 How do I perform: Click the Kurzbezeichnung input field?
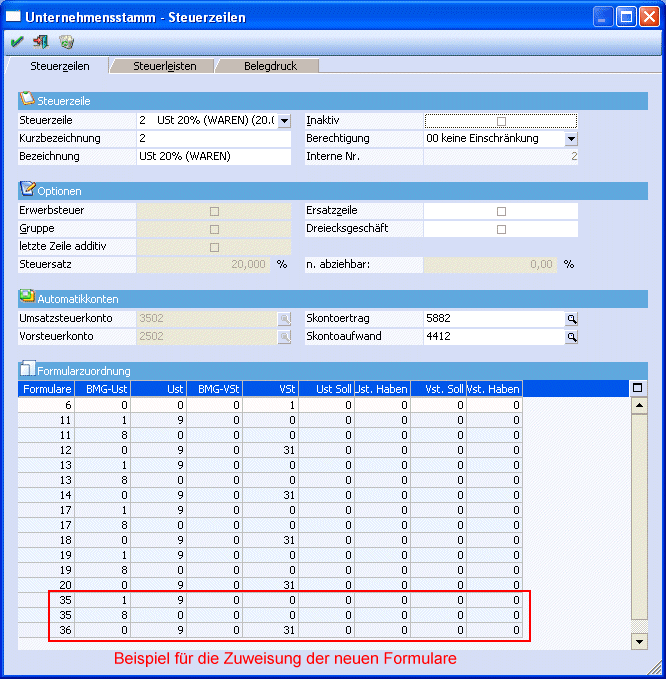point(213,139)
